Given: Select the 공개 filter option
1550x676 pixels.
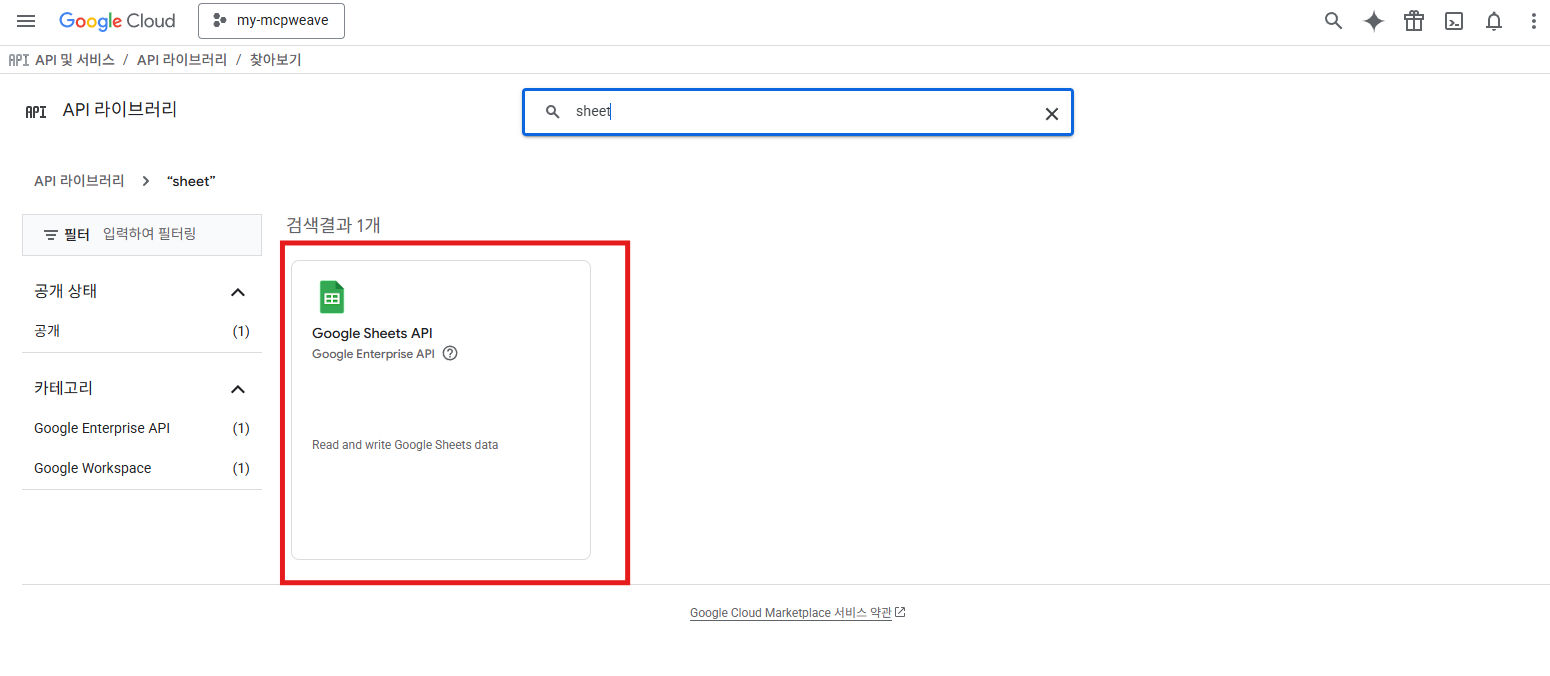Looking at the screenshot, I should pyautogui.click(x=141, y=331).
